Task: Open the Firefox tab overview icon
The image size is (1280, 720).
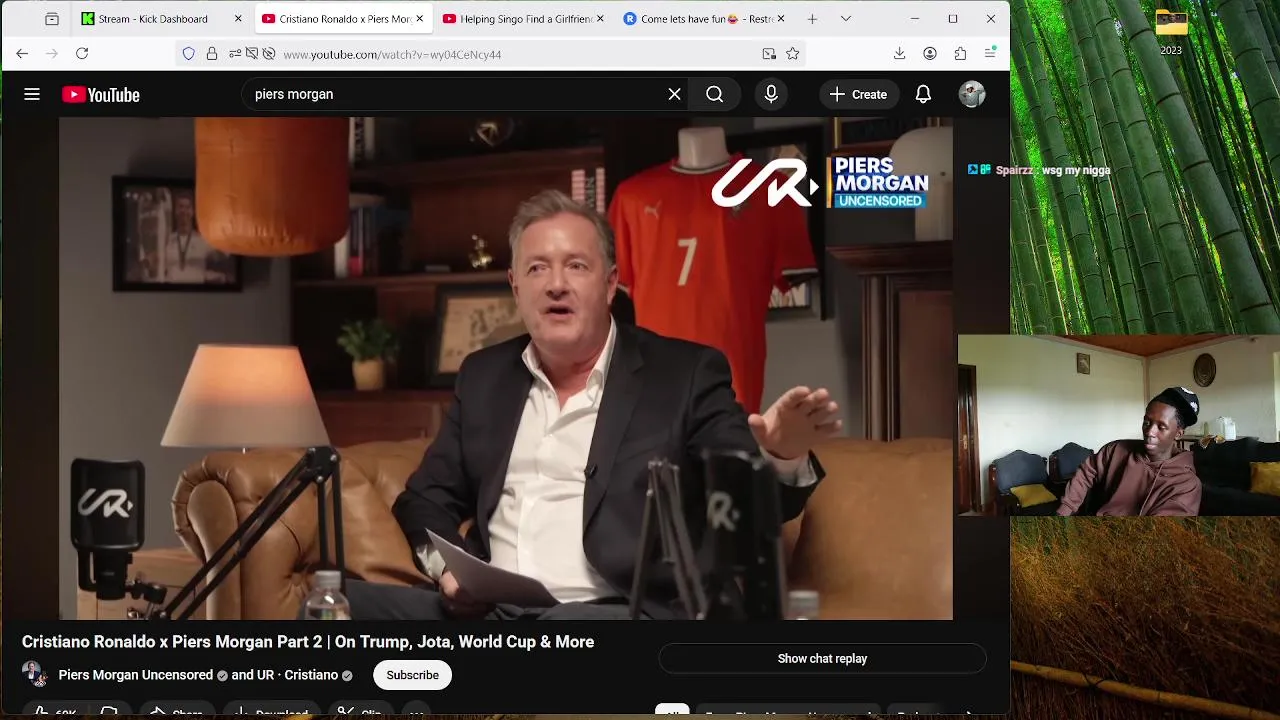Action: pyautogui.click(x=52, y=19)
